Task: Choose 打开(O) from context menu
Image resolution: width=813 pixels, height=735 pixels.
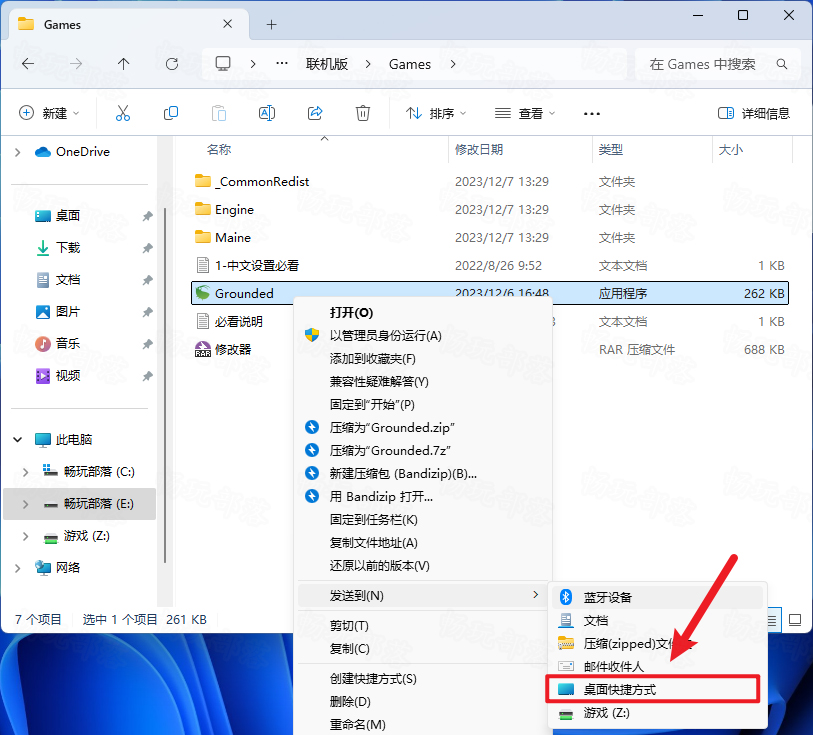Action: (x=423, y=313)
